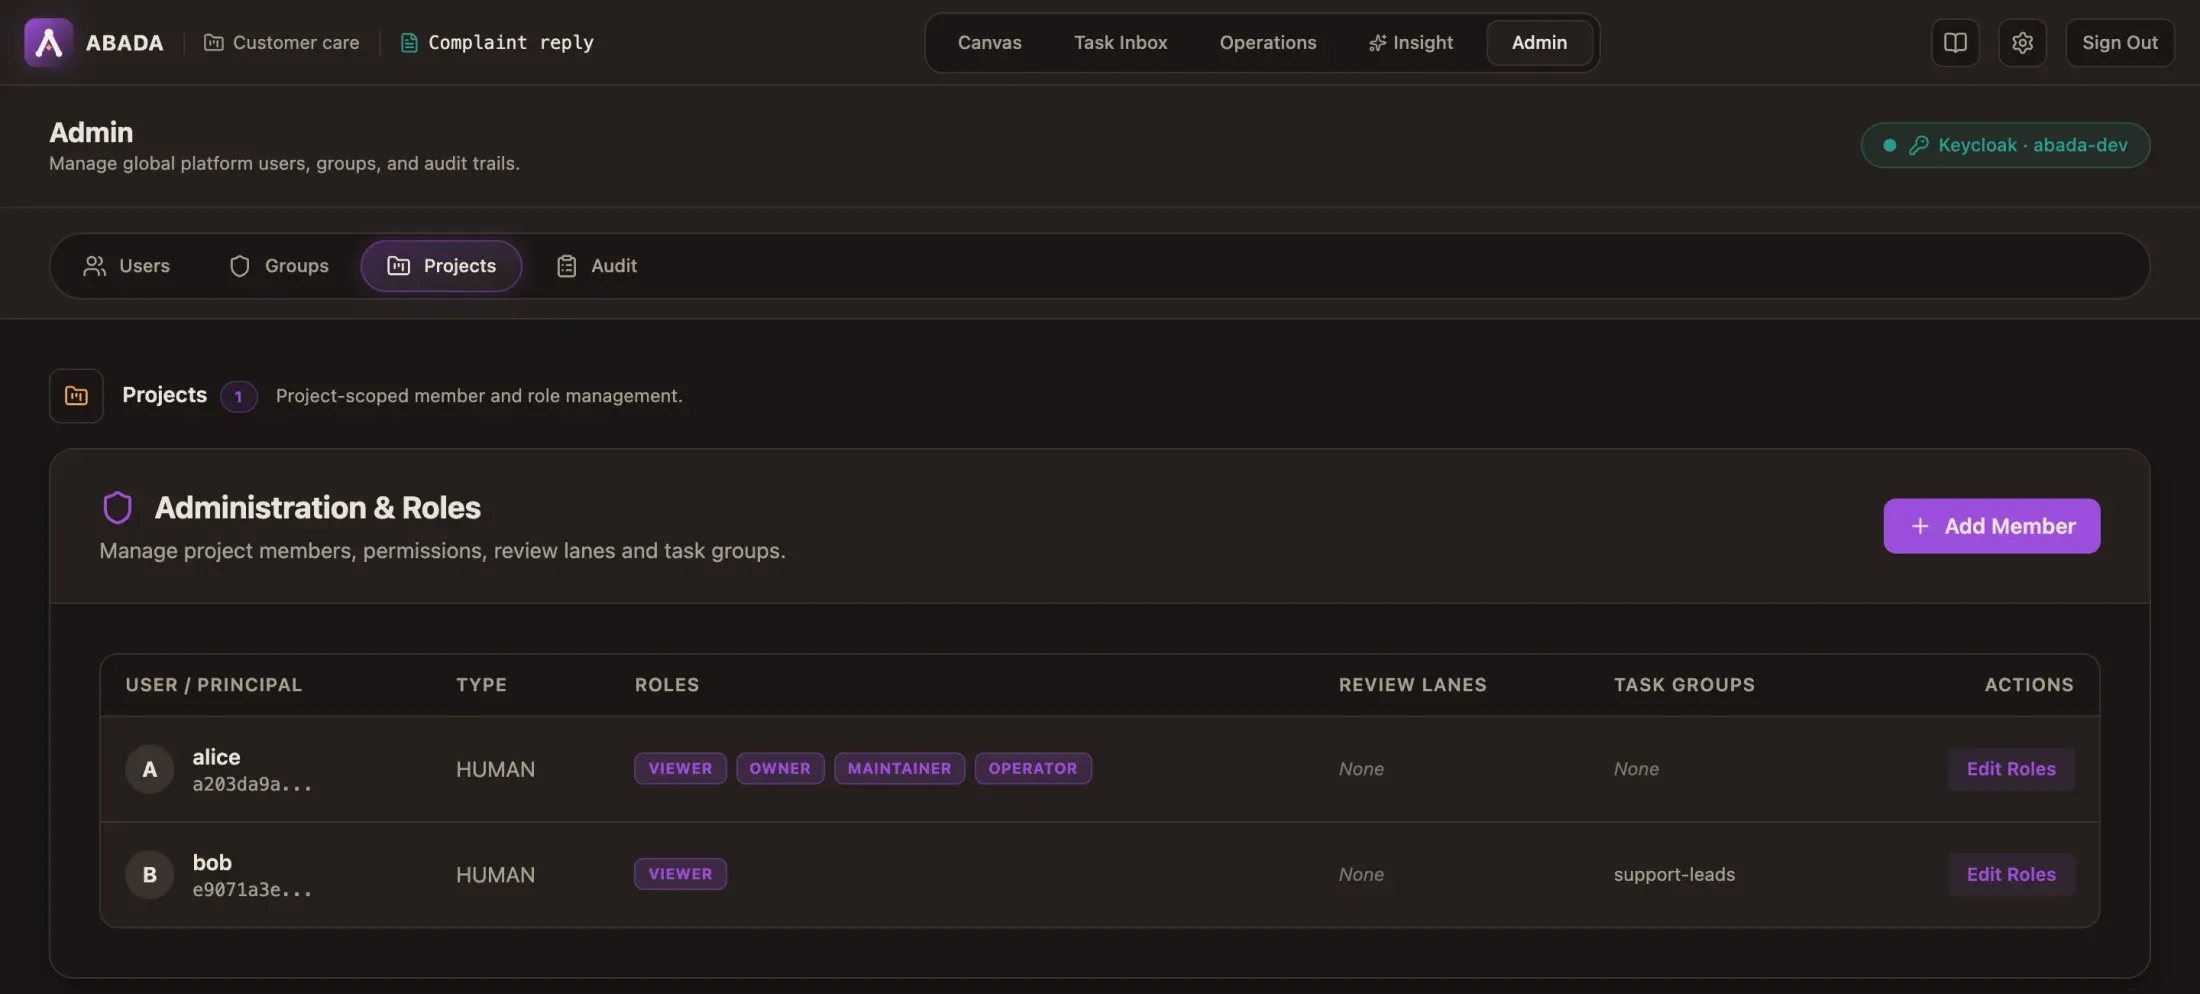Click the support-leads task group for bob
Image resolution: width=2200 pixels, height=994 pixels.
1674,874
